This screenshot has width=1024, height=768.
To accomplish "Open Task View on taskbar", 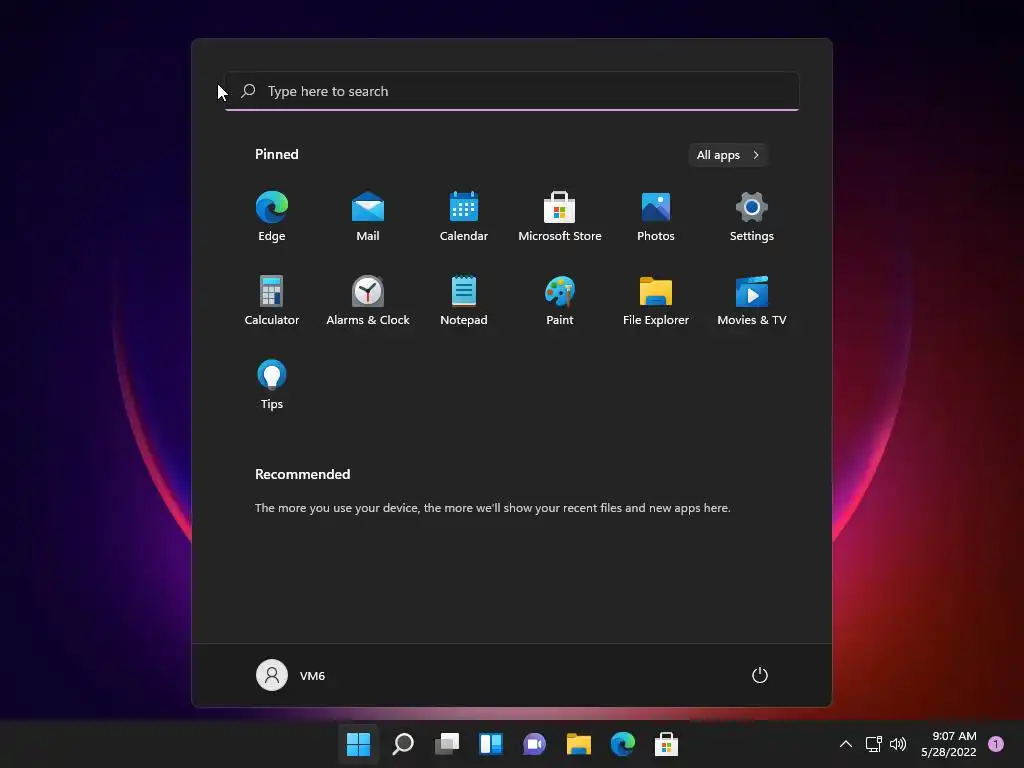I will (x=447, y=744).
